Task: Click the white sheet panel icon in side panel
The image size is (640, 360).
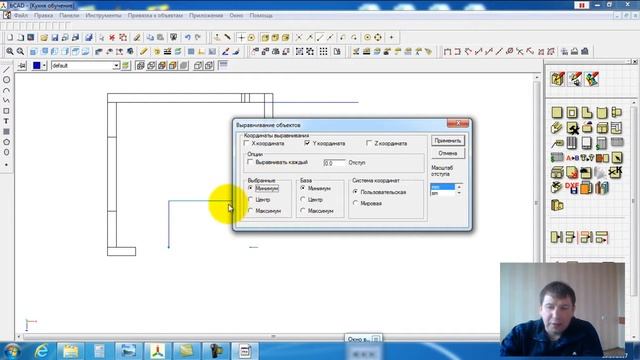Action: pyautogui.click(x=587, y=143)
